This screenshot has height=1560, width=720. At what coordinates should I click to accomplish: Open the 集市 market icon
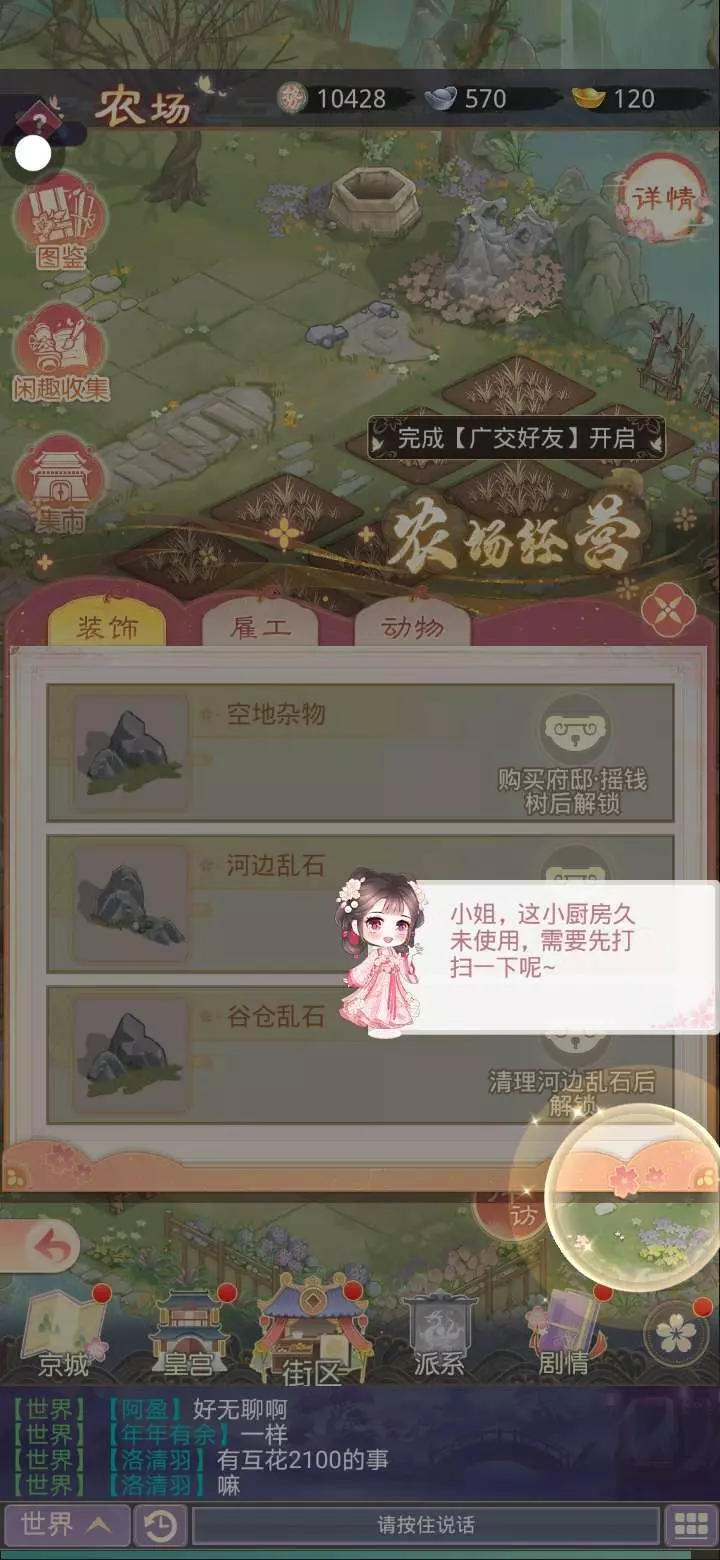60,484
